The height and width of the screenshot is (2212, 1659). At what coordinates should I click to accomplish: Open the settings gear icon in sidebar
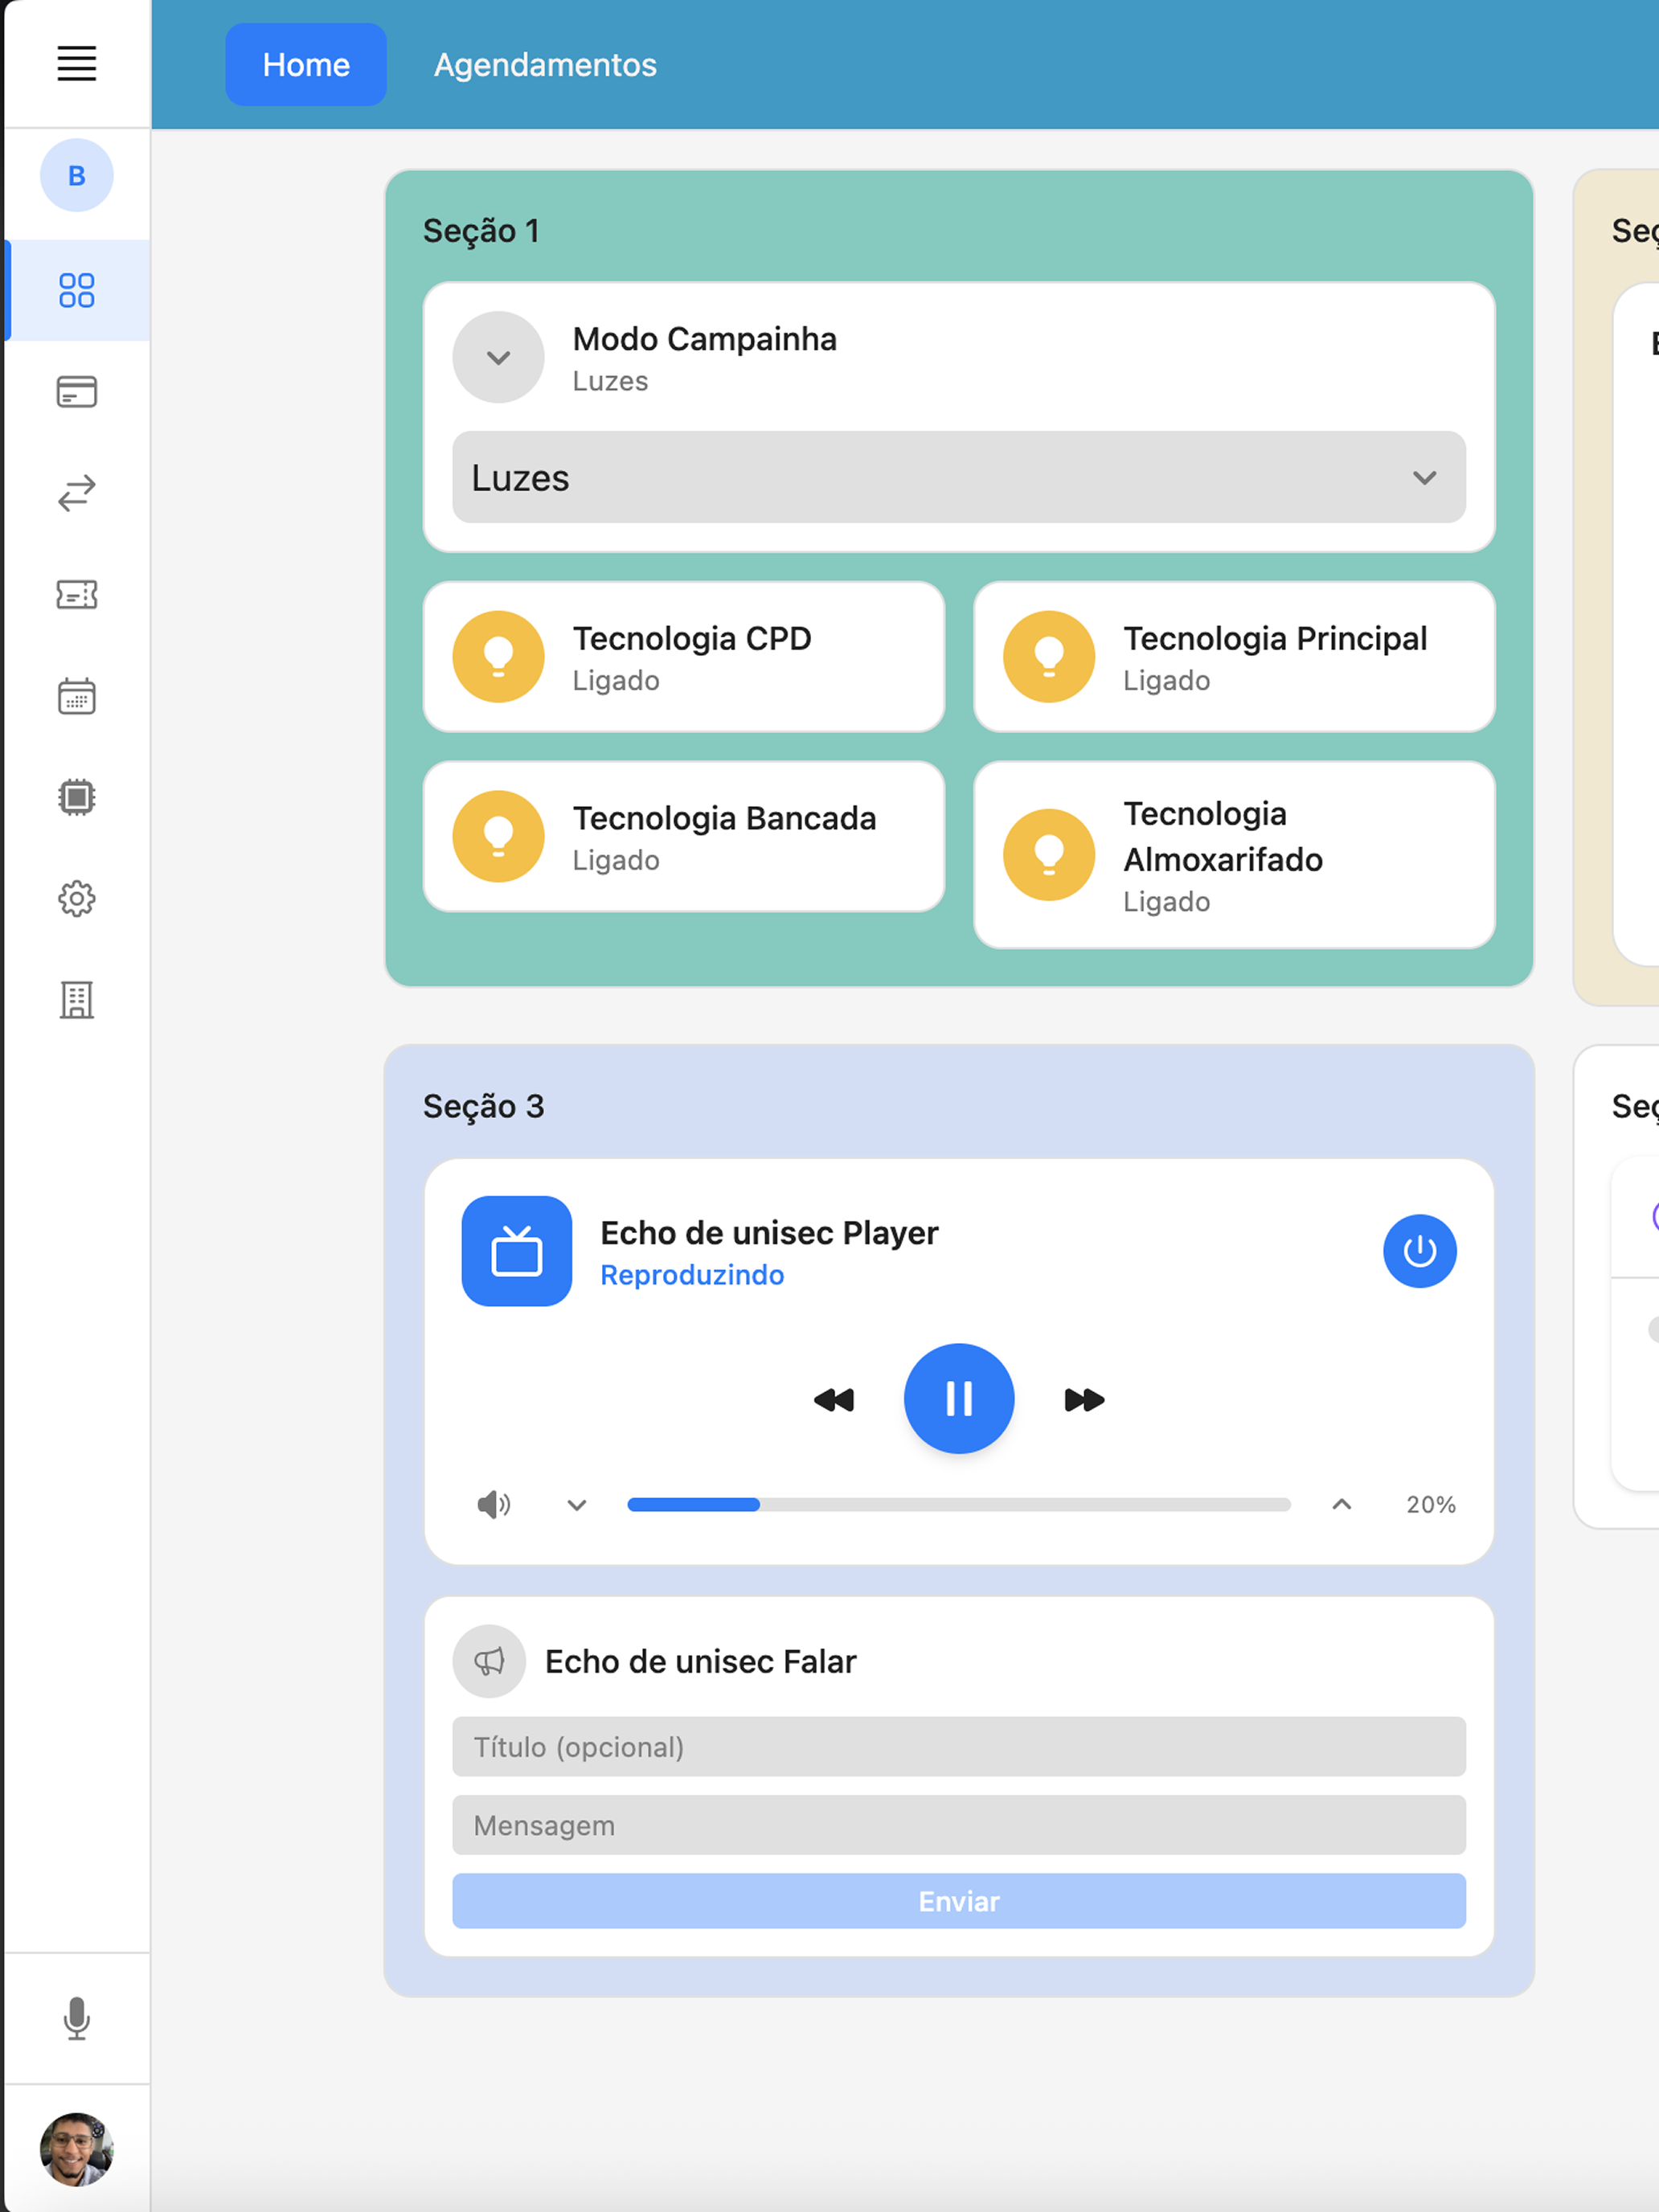76,898
